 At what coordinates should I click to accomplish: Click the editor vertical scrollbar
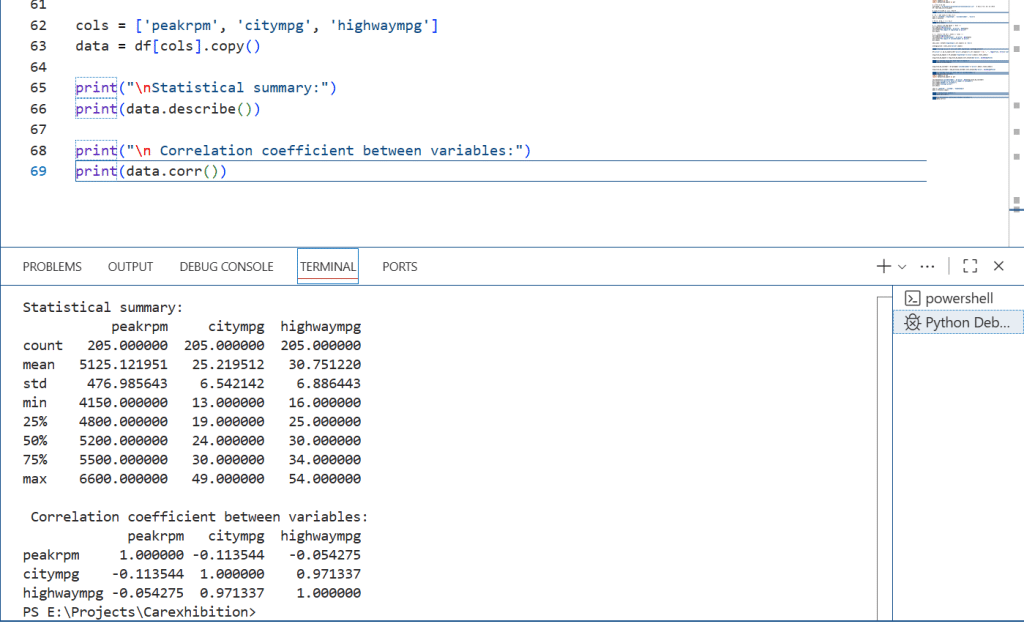[x=1017, y=120]
